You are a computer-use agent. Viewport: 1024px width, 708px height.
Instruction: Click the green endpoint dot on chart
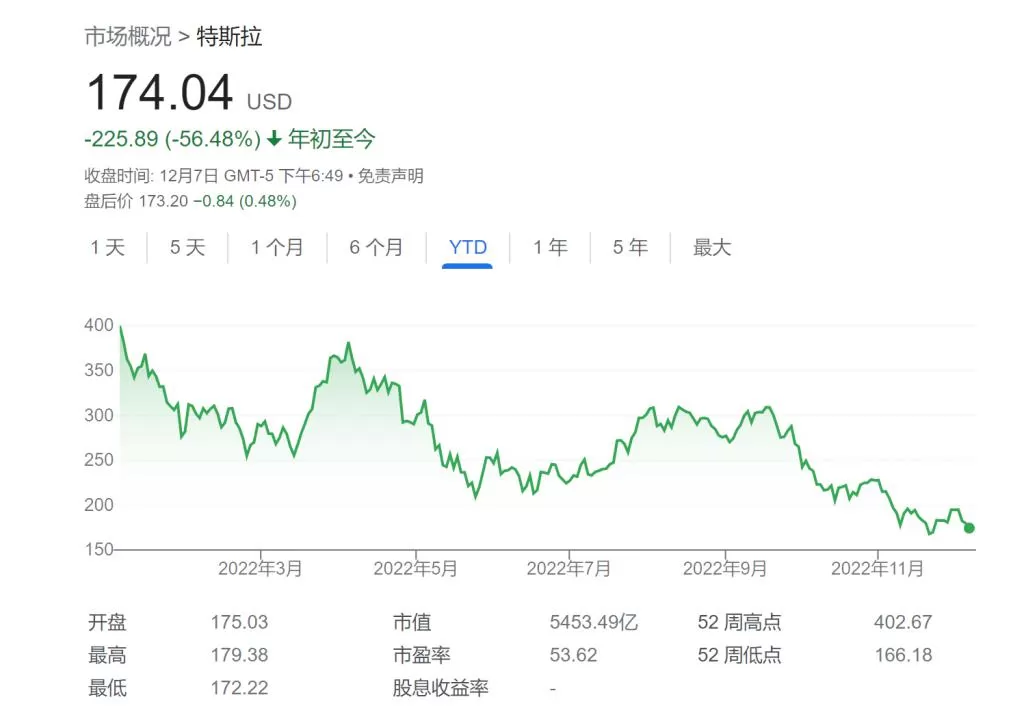pyautogui.click(x=969, y=528)
